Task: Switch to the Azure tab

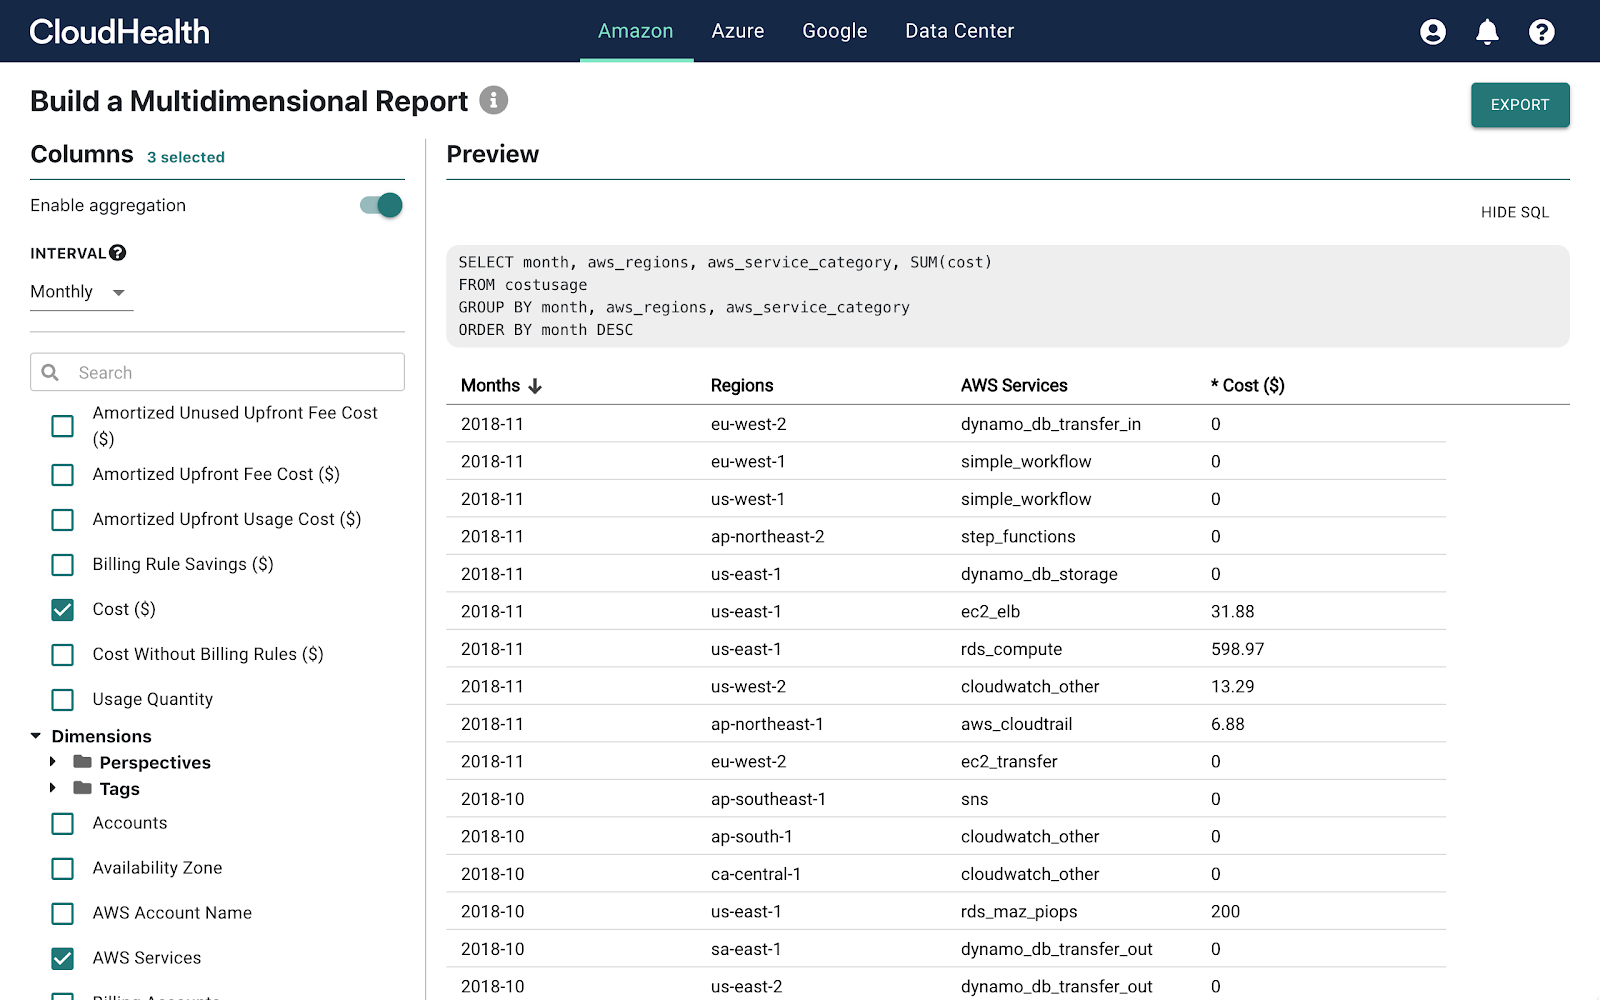Action: point(737,31)
